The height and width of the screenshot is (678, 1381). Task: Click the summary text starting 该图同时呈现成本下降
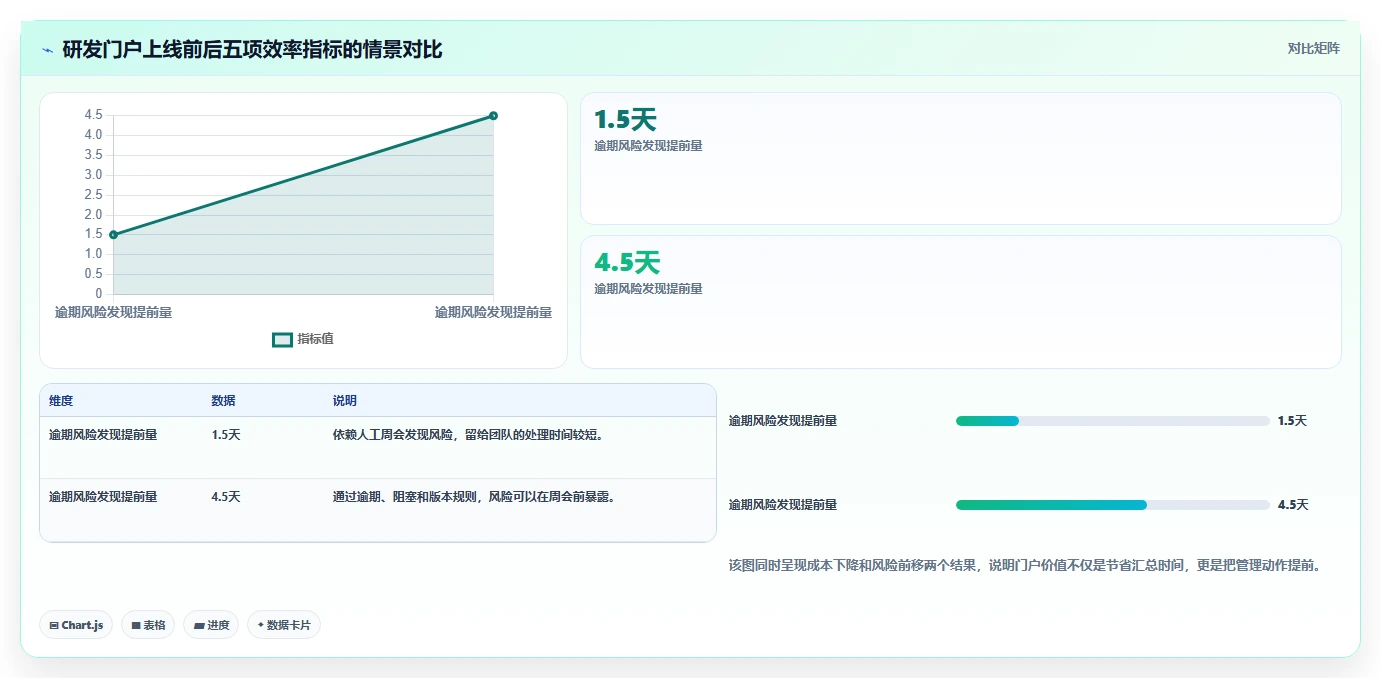point(1025,566)
